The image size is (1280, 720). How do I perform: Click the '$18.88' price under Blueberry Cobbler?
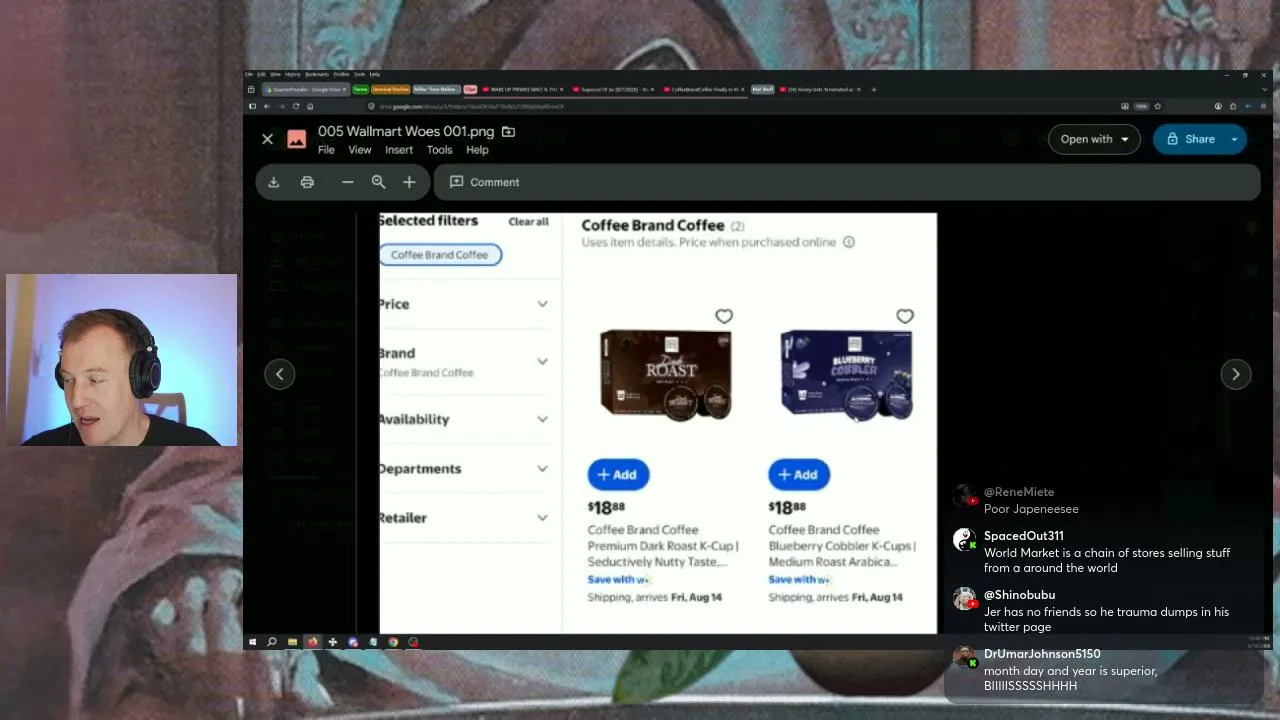point(787,507)
